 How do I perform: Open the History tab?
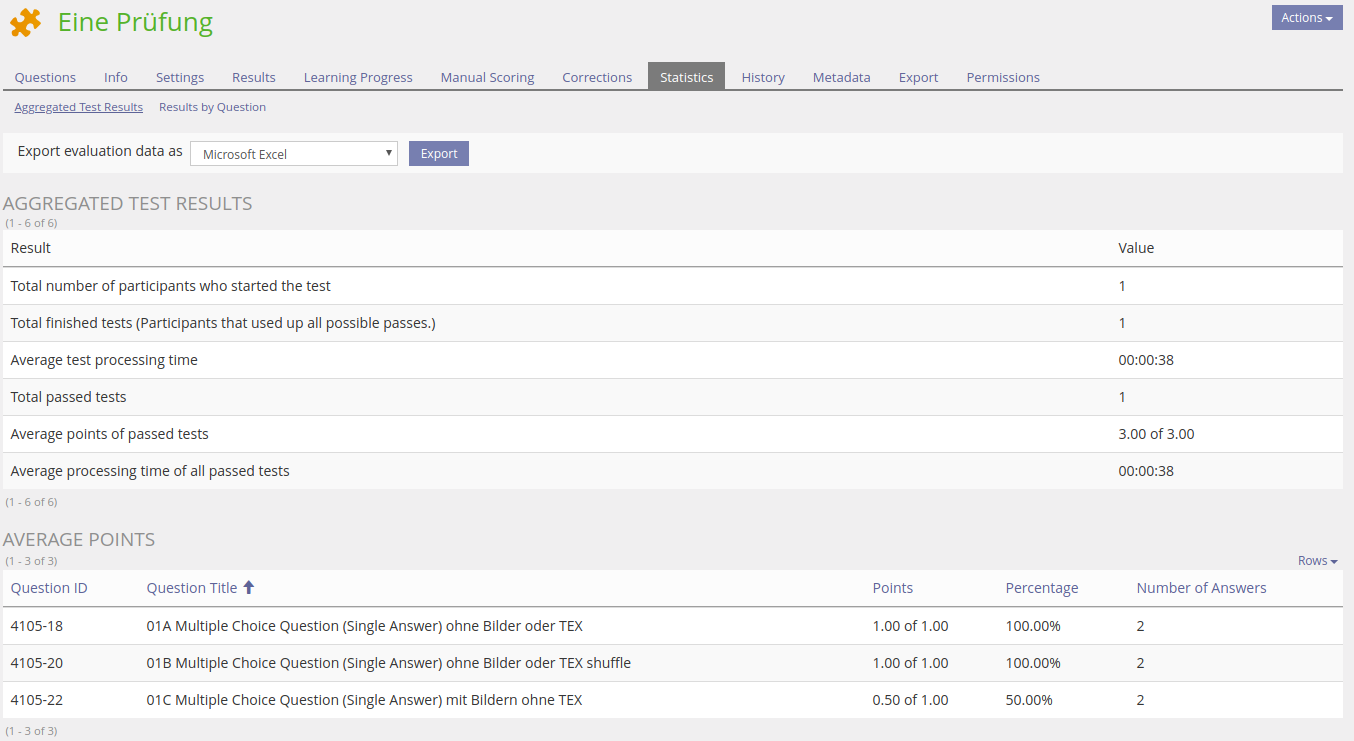pos(763,77)
